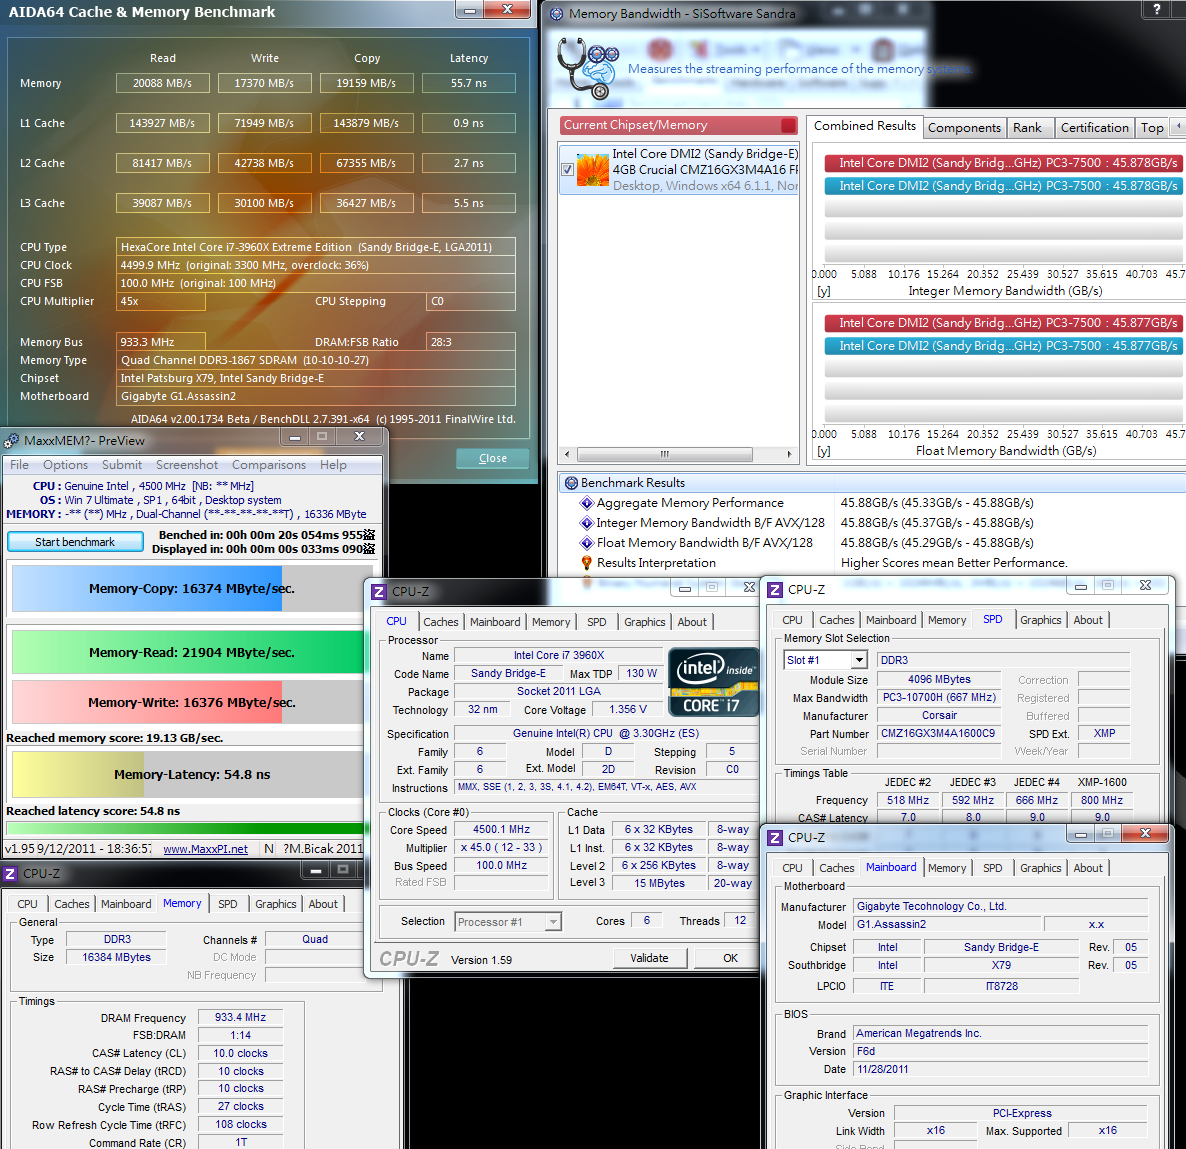Image resolution: width=1186 pixels, height=1149 pixels.
Task: Minimize the CPU-Z Mainboard window
Action: tap(1080, 835)
